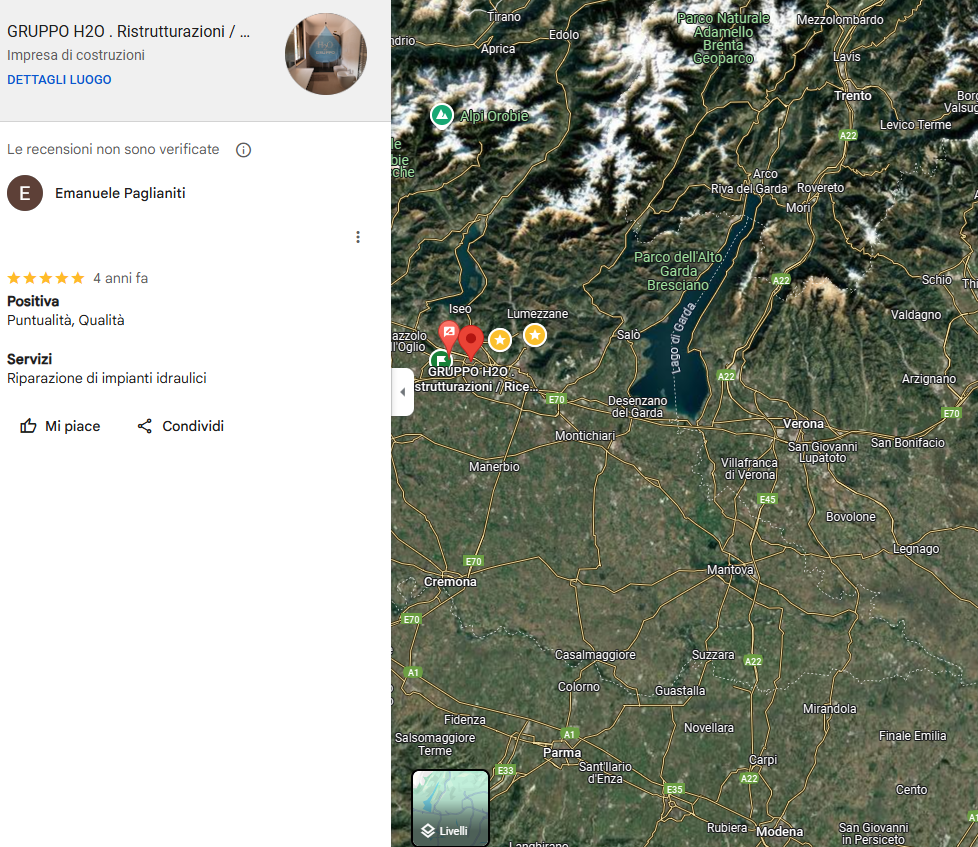Click the Alpi Orobie green park icon
The image size is (978, 847).
(442, 115)
